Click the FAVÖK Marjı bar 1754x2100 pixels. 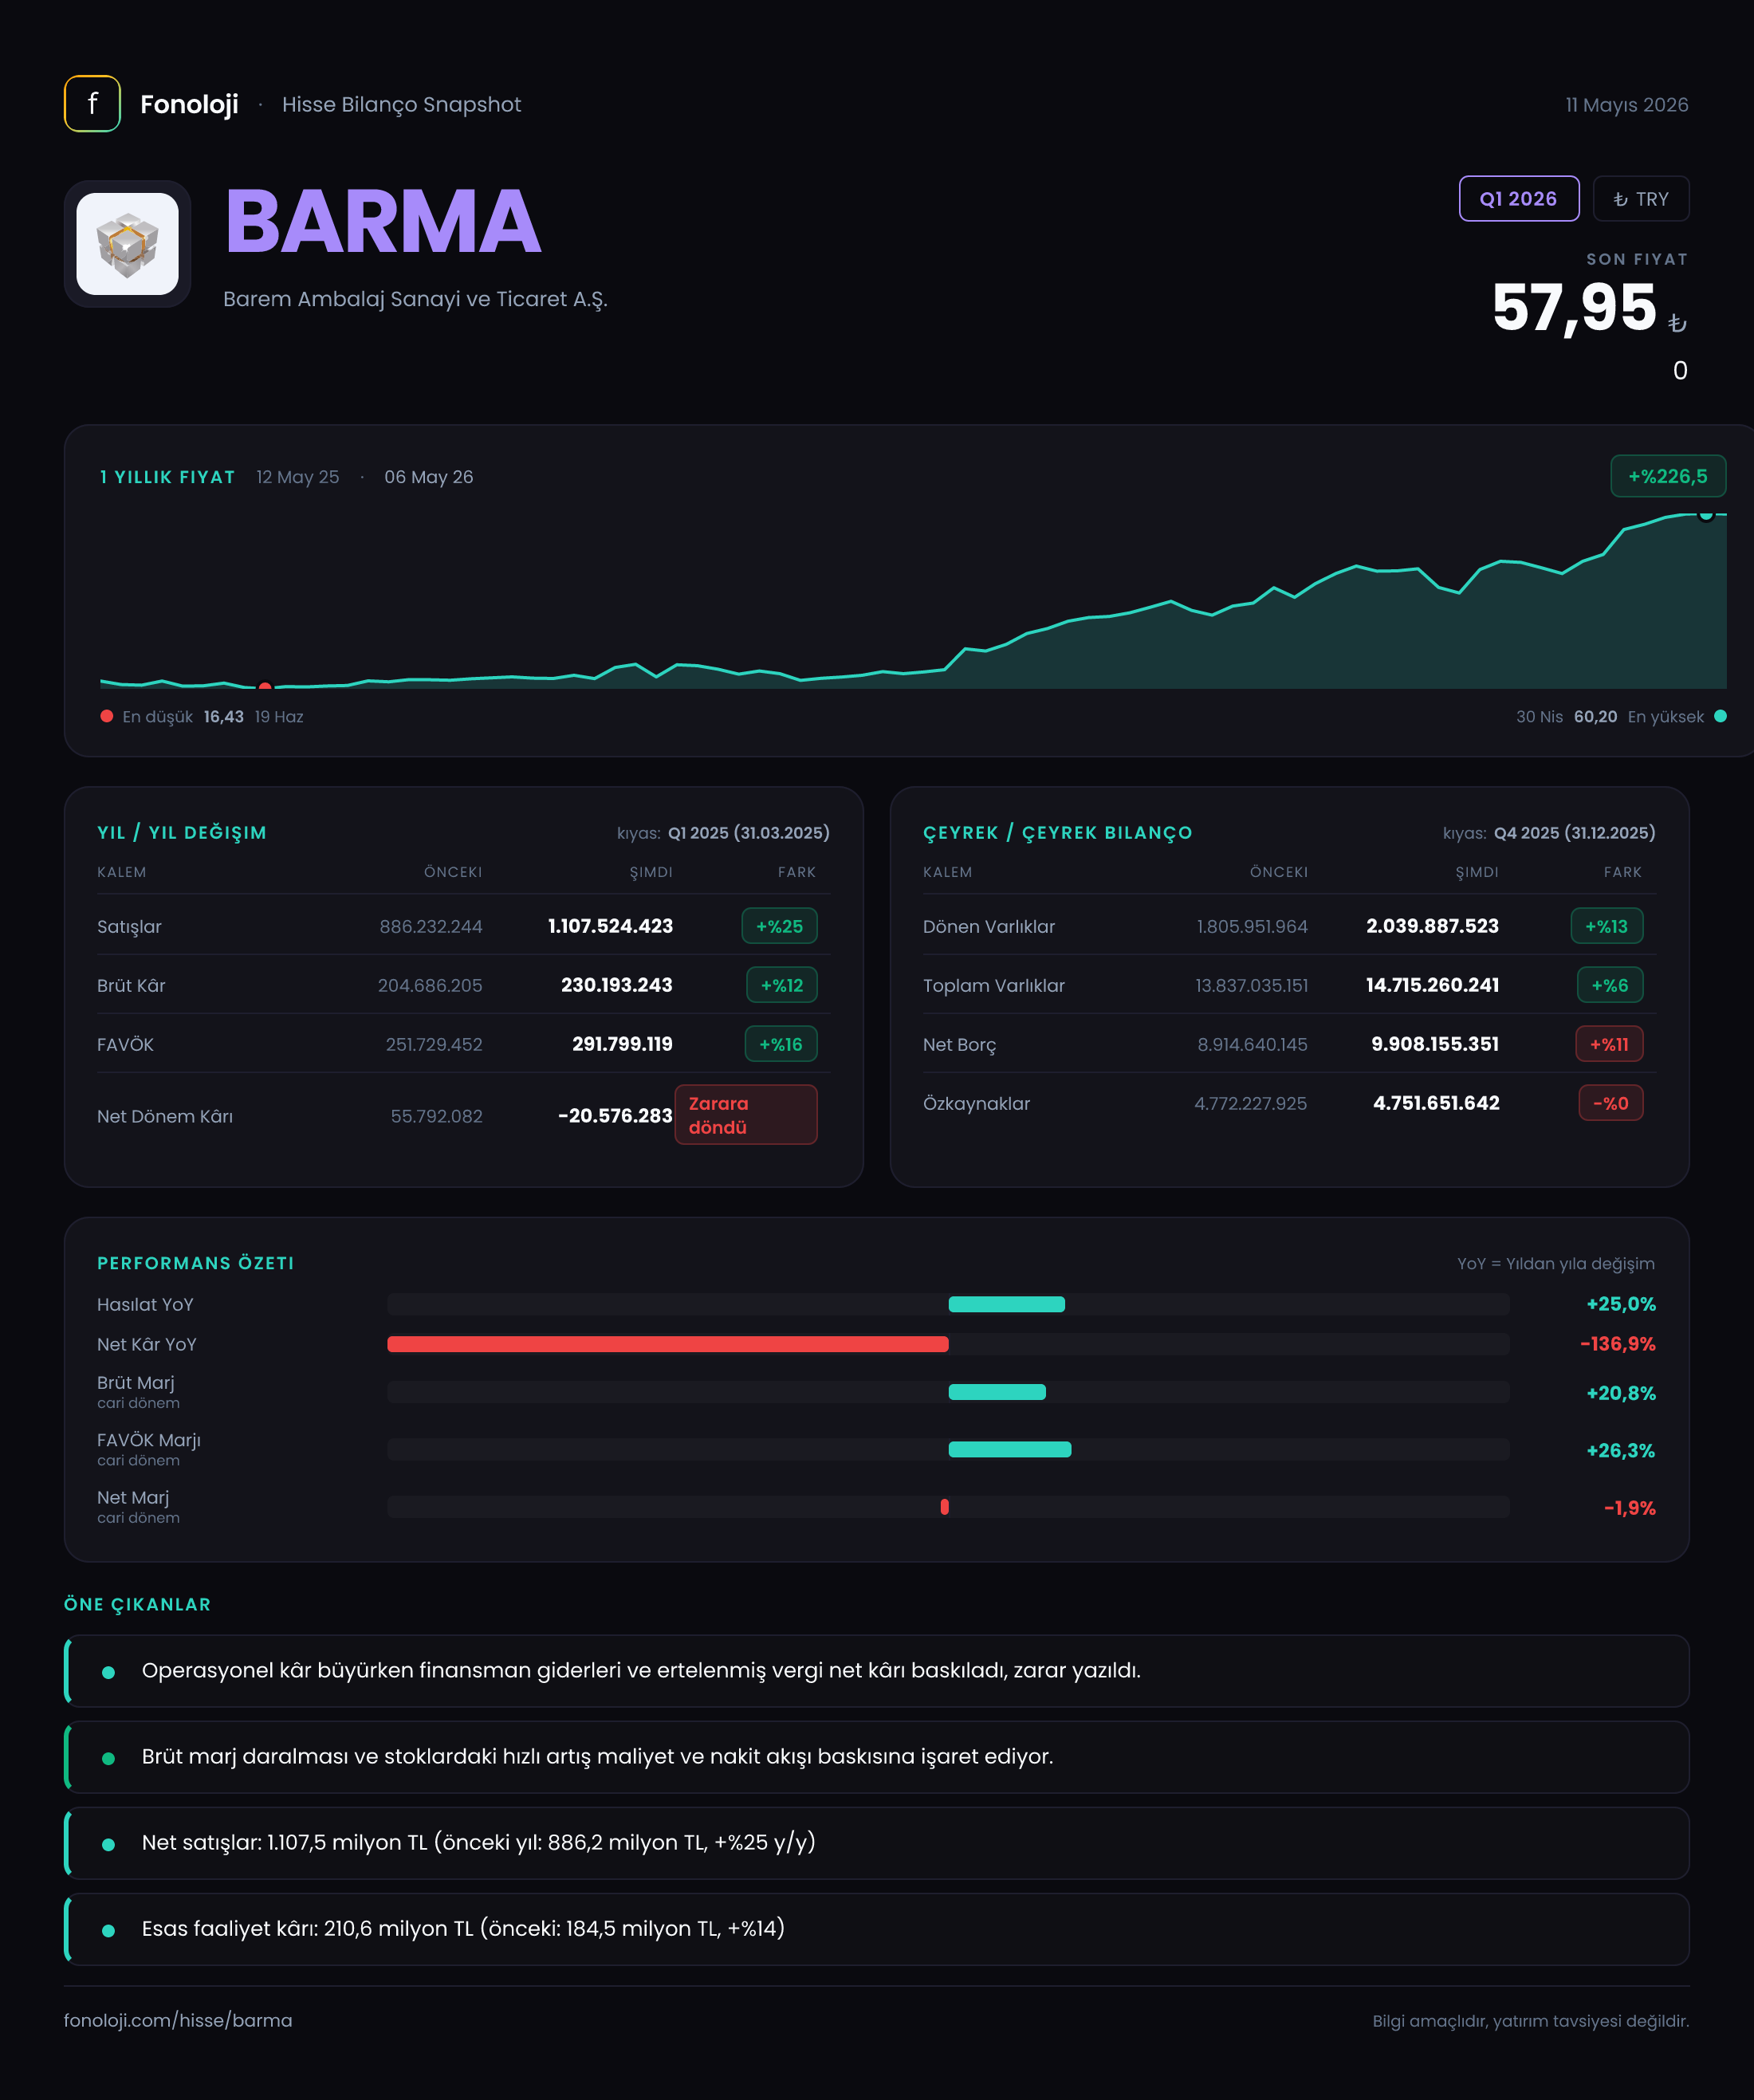(x=1009, y=1449)
